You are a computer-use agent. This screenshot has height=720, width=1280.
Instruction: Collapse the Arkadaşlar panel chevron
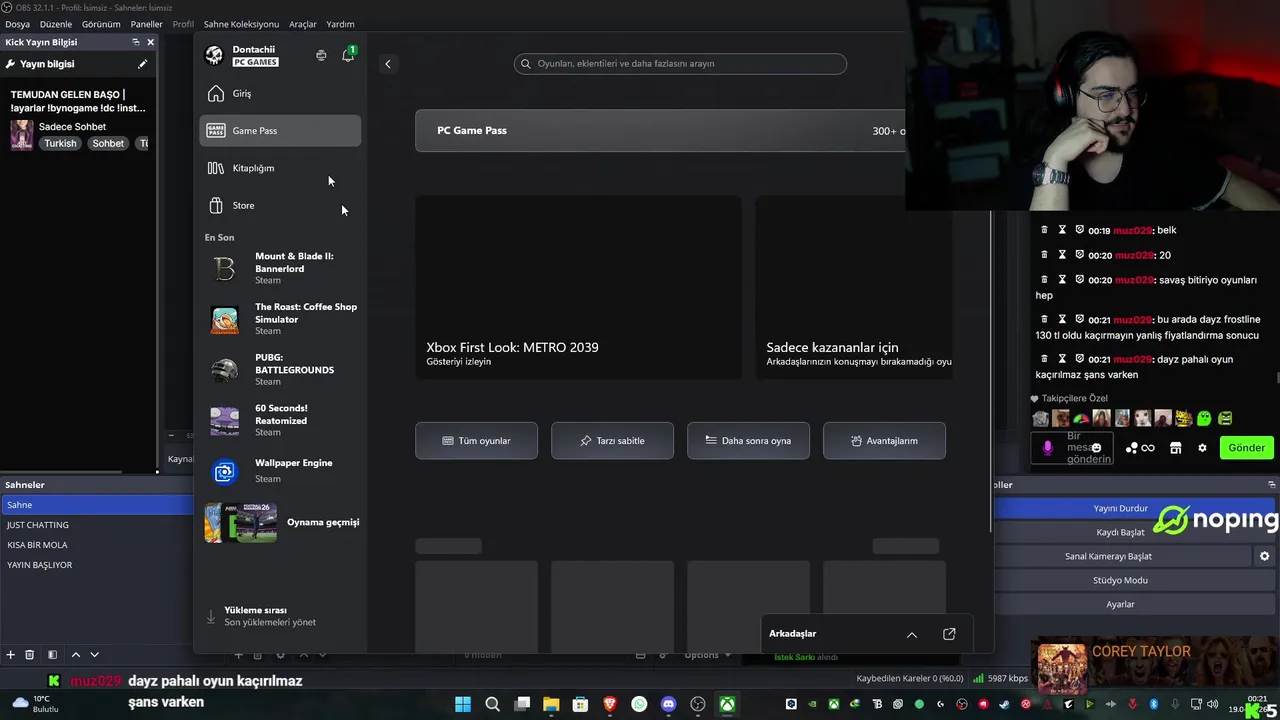click(911, 634)
